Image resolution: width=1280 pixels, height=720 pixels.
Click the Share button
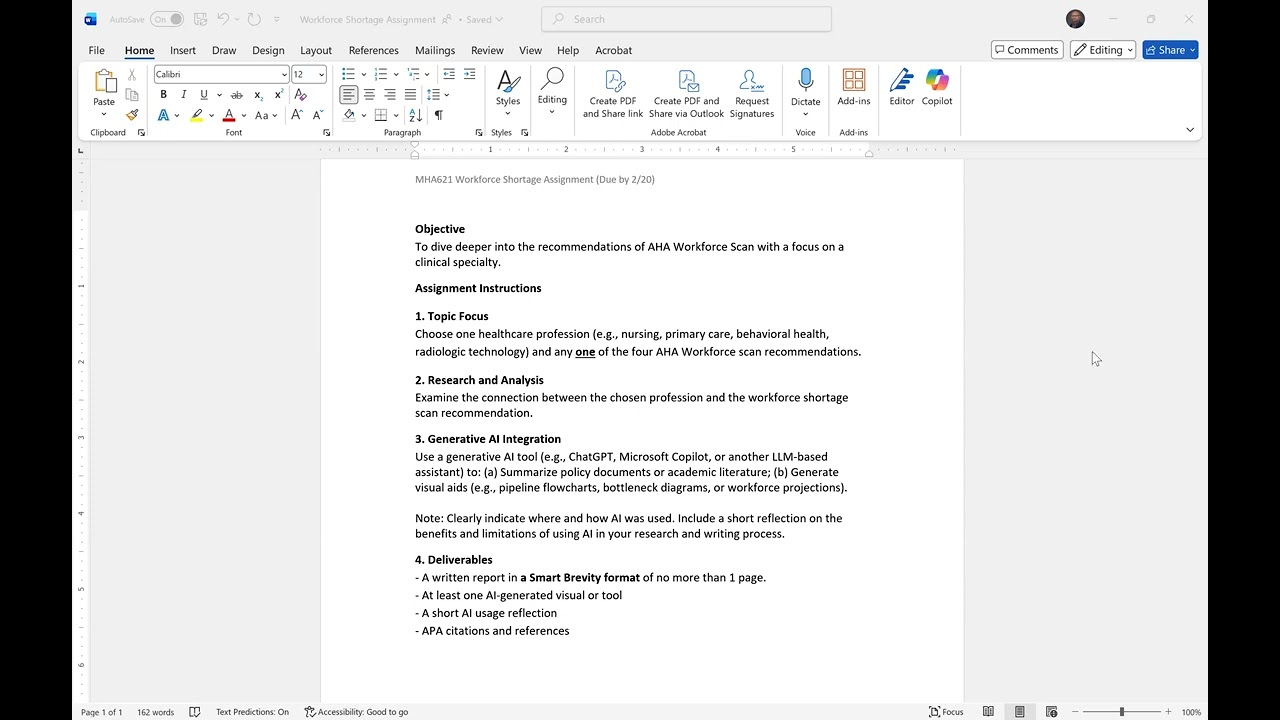point(1170,50)
